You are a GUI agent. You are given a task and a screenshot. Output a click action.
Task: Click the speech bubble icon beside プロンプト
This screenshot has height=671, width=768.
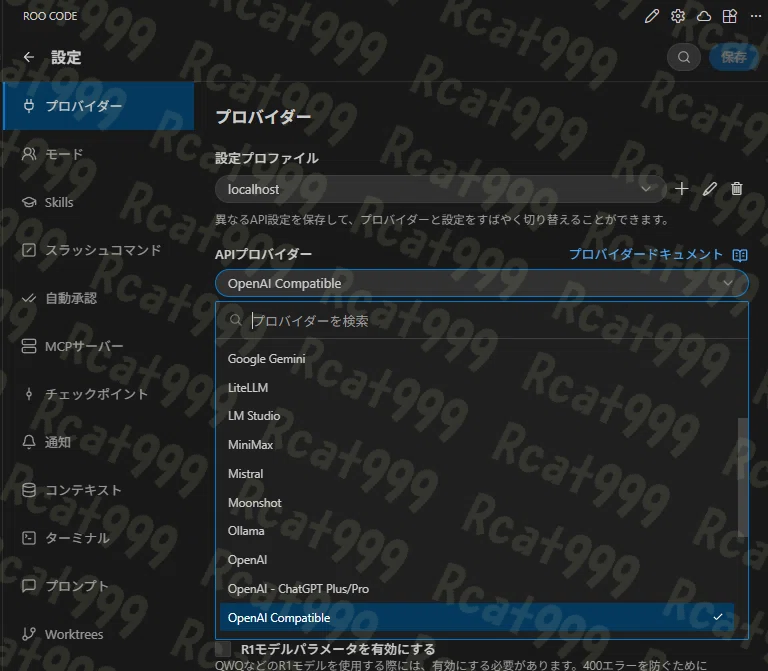coord(29,585)
